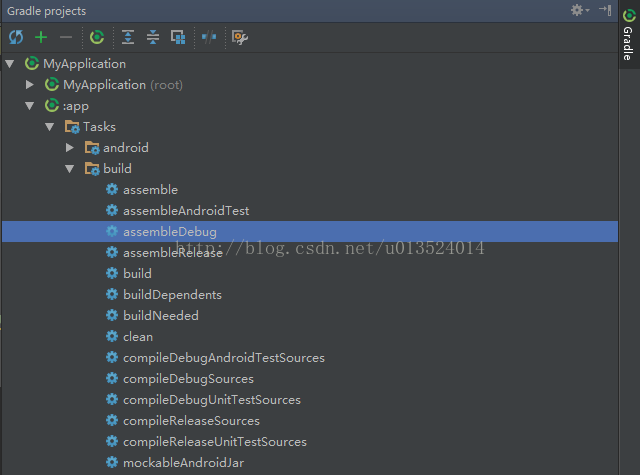Image resolution: width=640 pixels, height=475 pixels.
Task: Select the buildNeeded task
Action: pyautogui.click(x=310, y=315)
